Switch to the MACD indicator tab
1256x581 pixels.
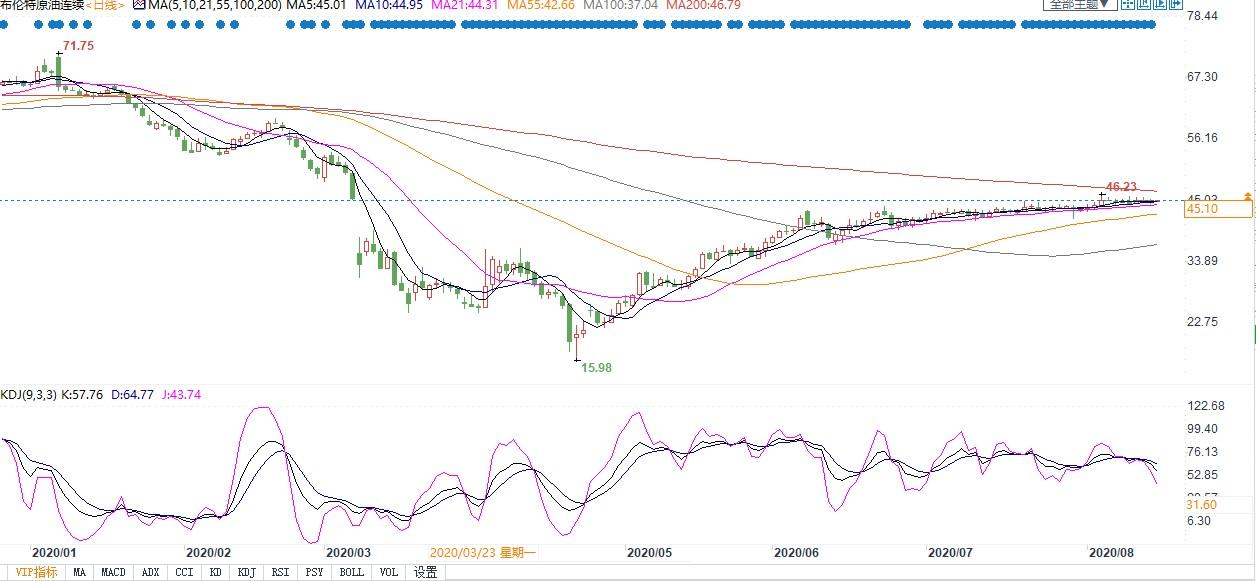click(113, 572)
